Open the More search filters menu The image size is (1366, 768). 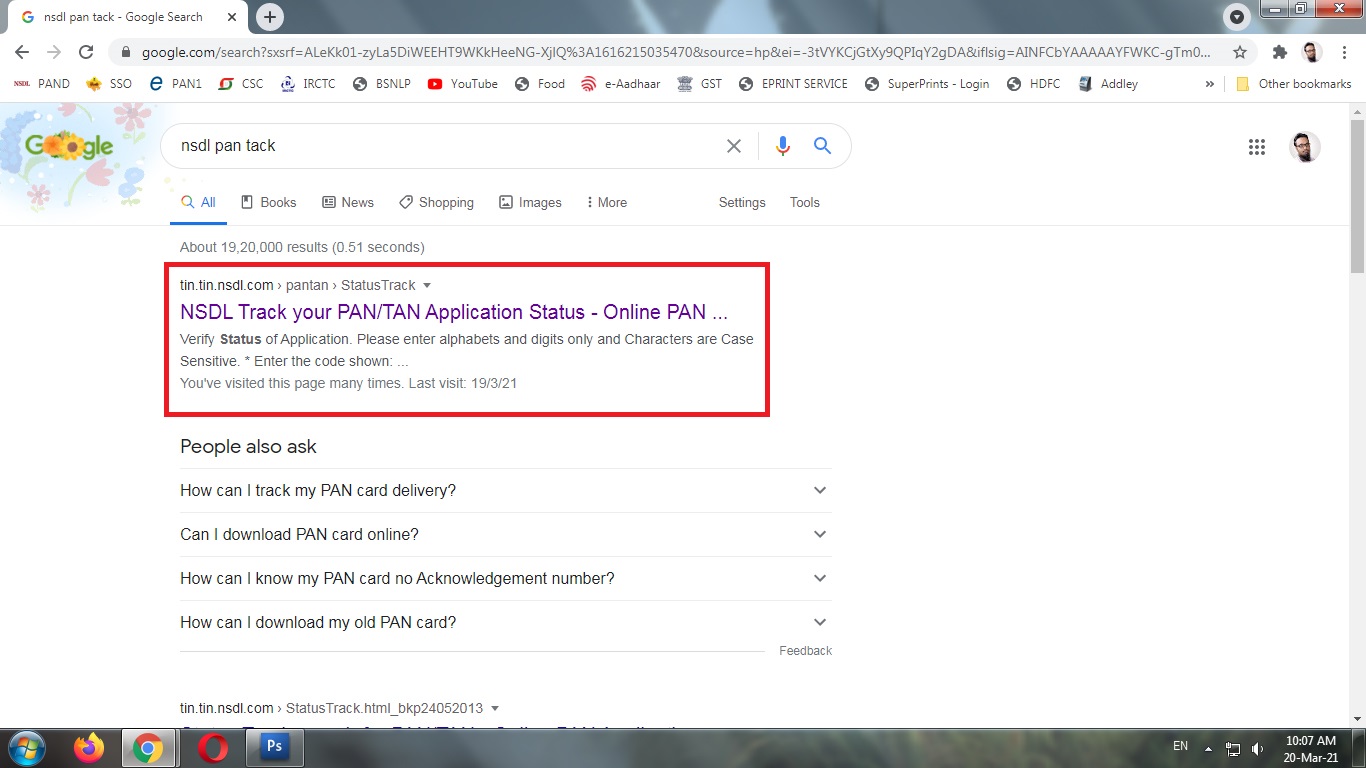pos(607,202)
